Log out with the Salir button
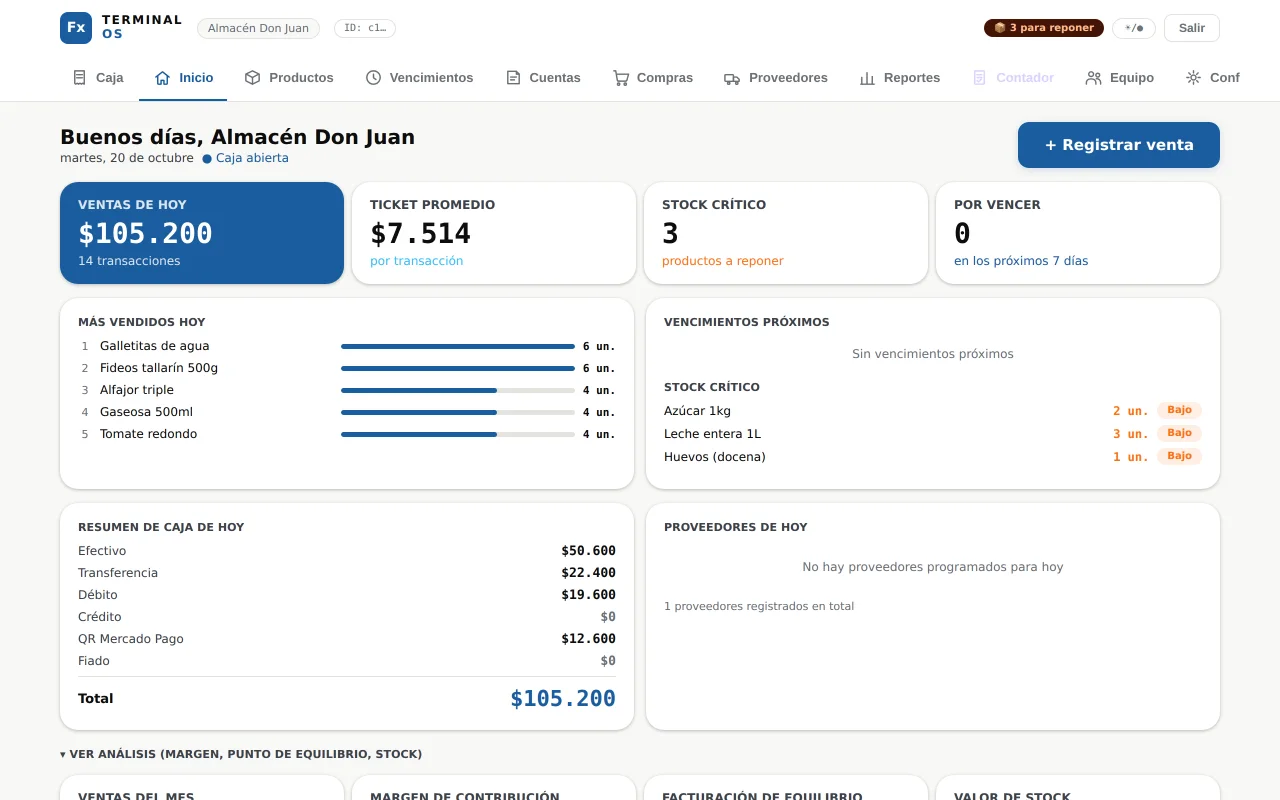The width and height of the screenshot is (1280, 800). [x=1192, y=28]
